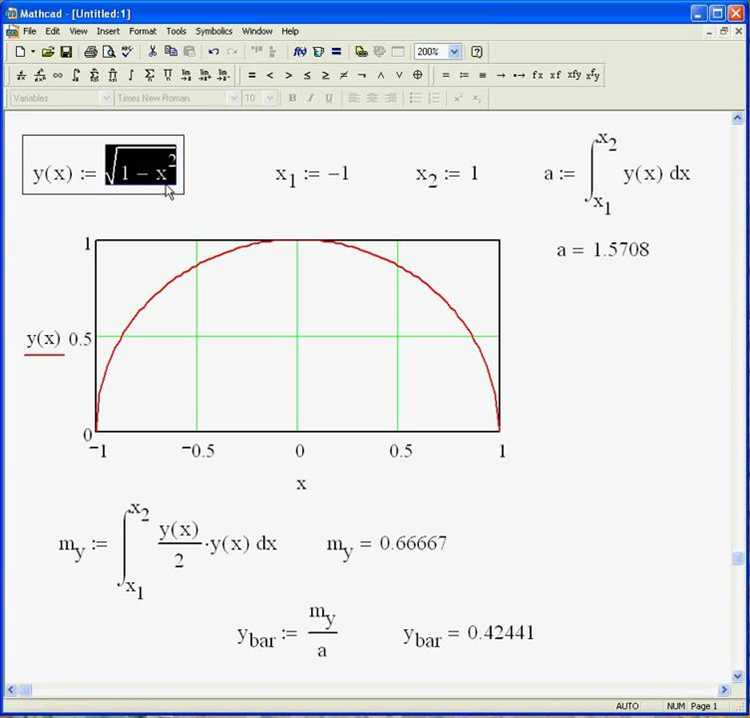Insert the definite integral operator

coord(76,75)
